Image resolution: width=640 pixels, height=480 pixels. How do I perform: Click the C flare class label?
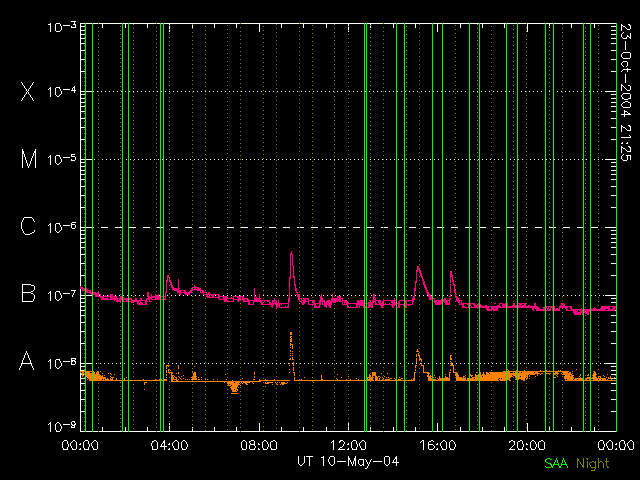28,227
